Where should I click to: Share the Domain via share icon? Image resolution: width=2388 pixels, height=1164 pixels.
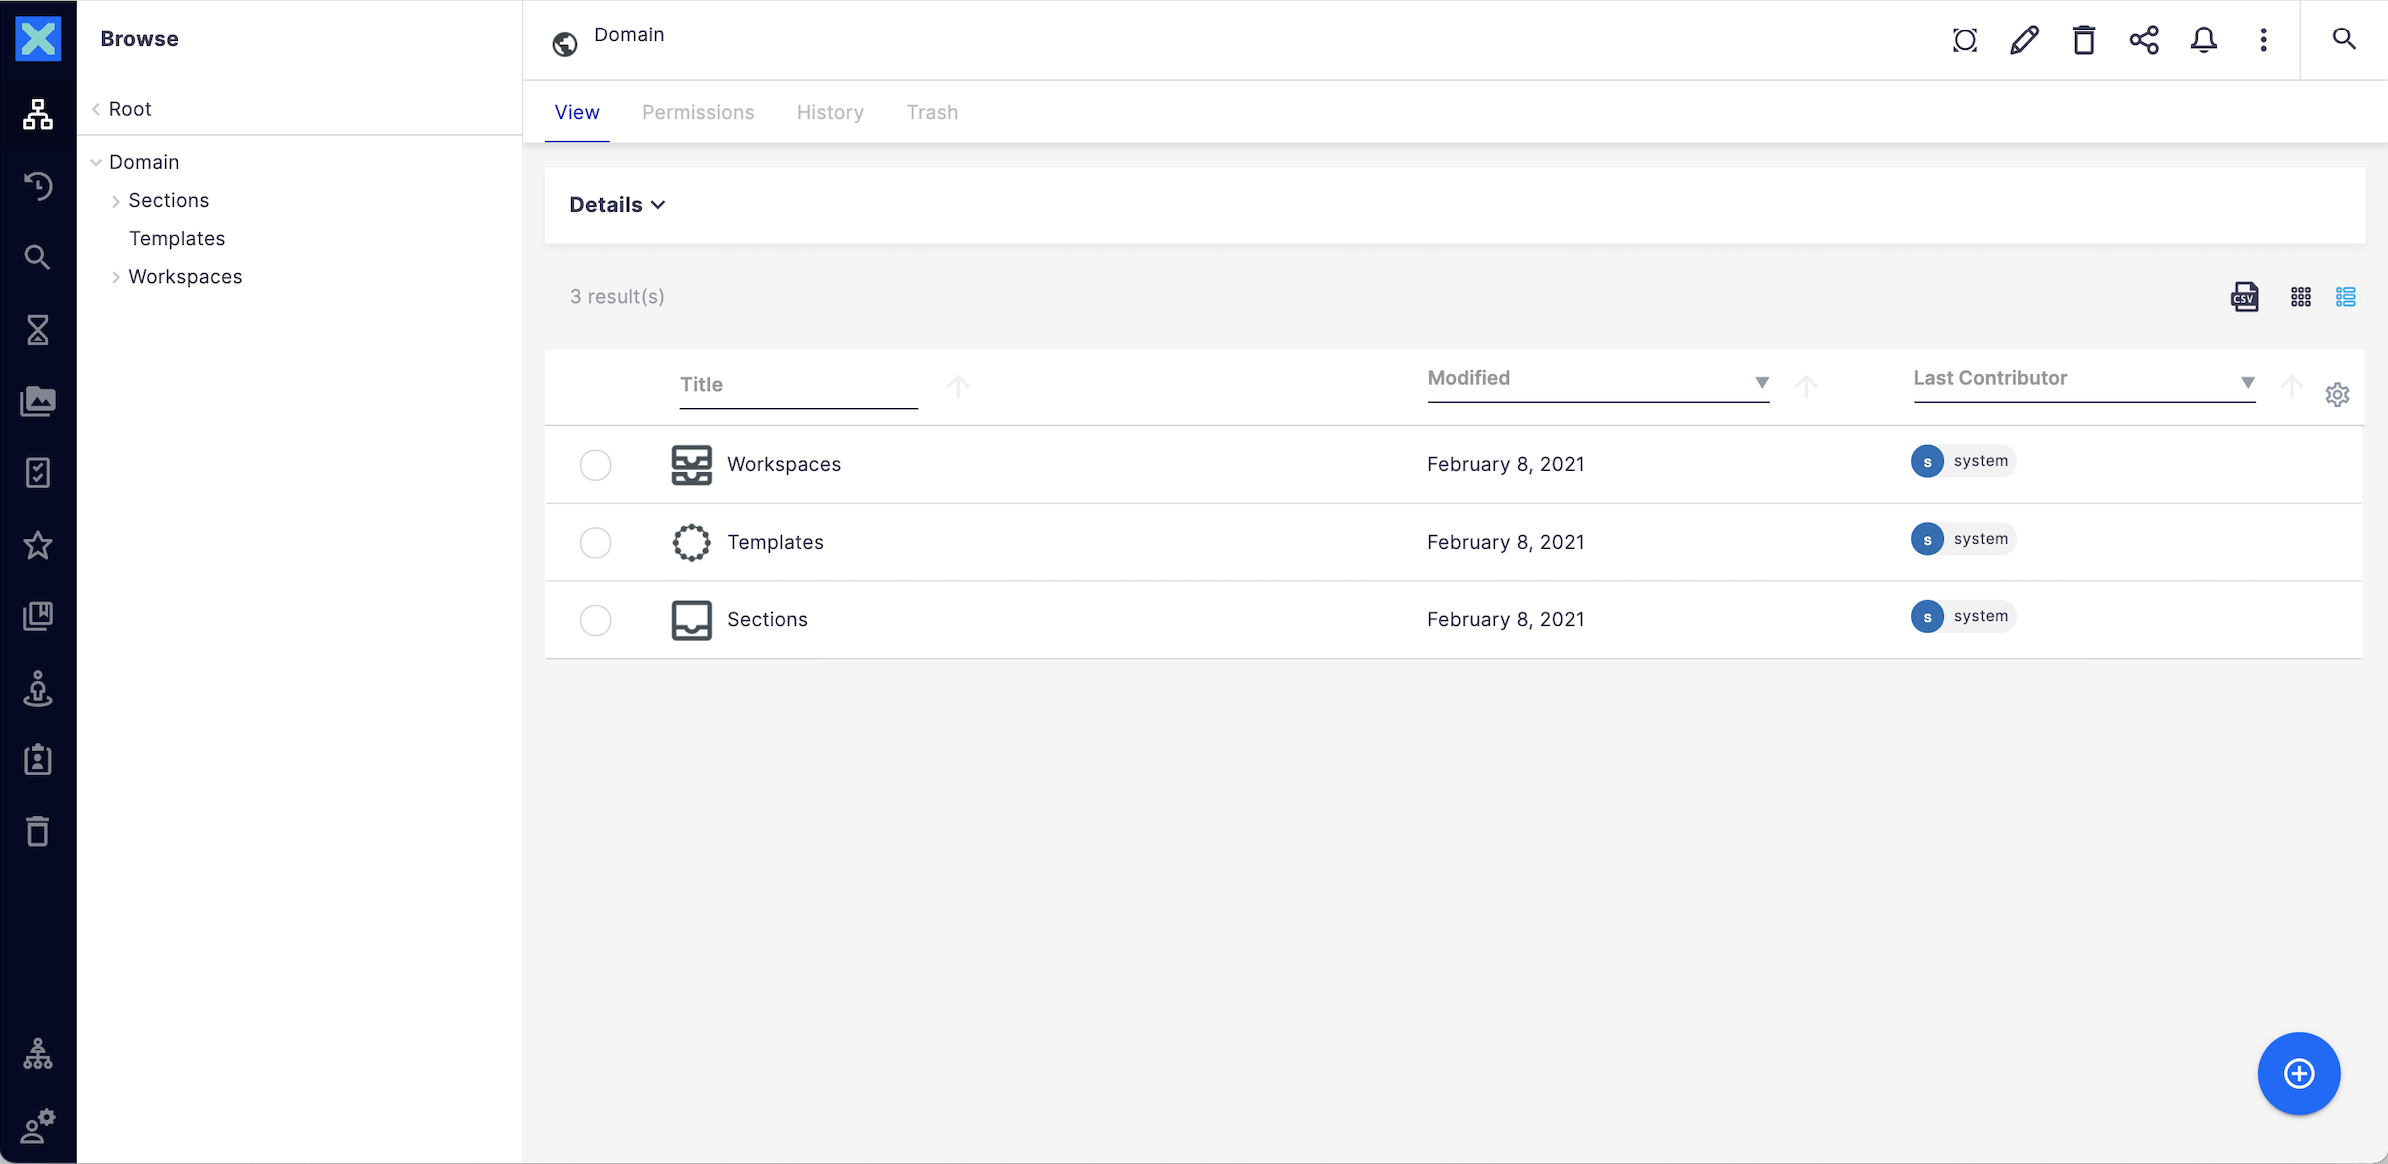(2144, 40)
